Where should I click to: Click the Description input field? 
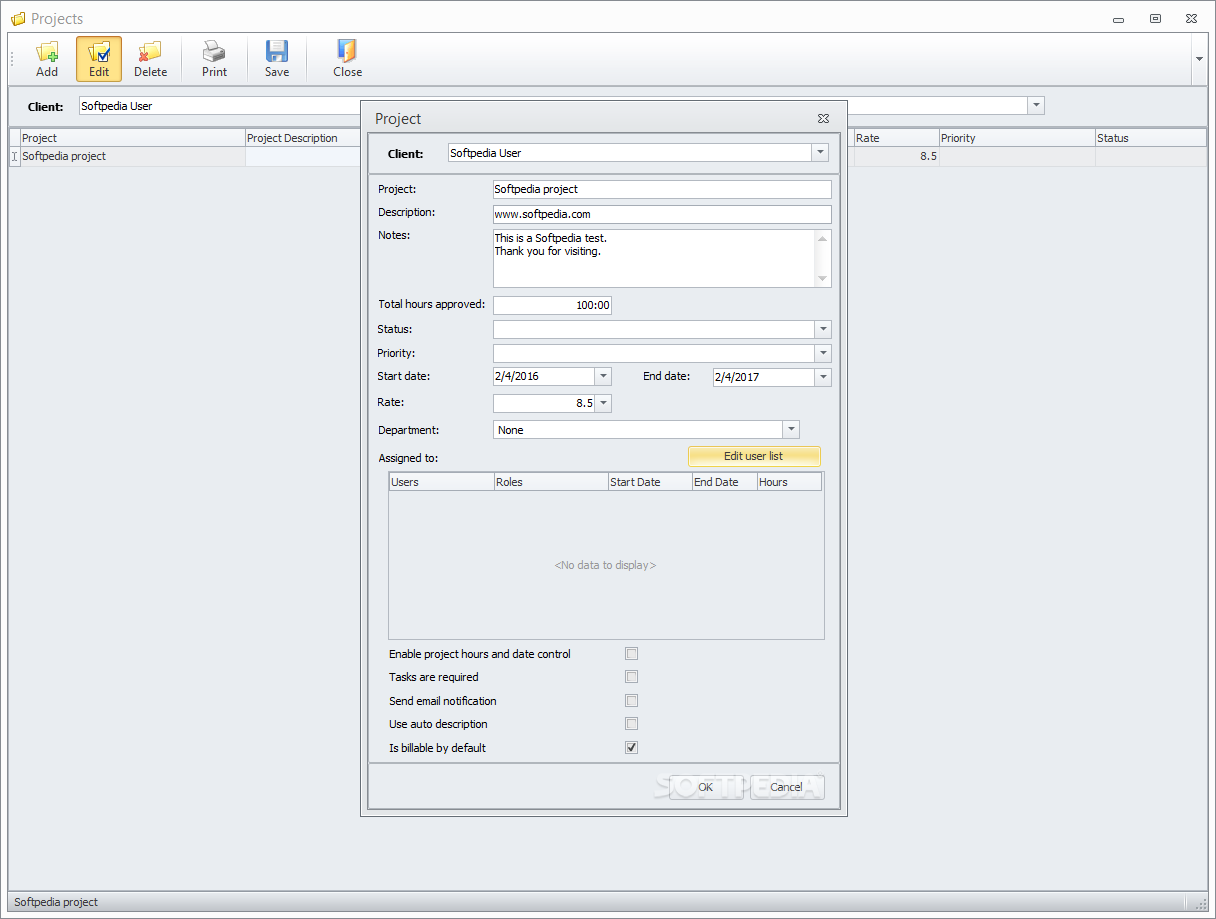pos(662,214)
